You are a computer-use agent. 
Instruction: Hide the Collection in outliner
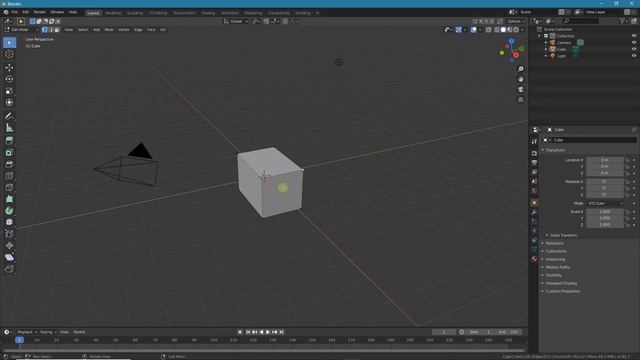point(634,36)
